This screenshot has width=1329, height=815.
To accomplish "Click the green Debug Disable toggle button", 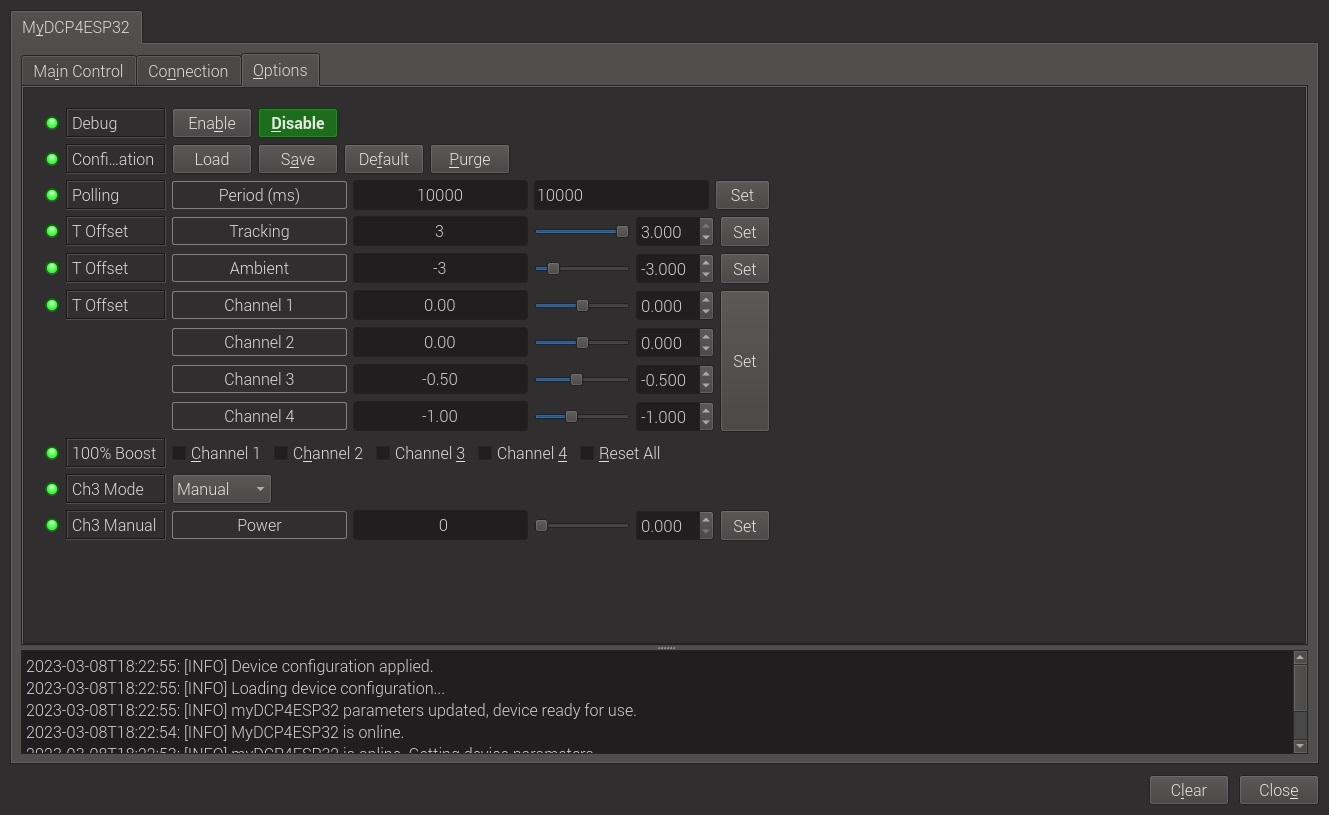I will coord(298,123).
